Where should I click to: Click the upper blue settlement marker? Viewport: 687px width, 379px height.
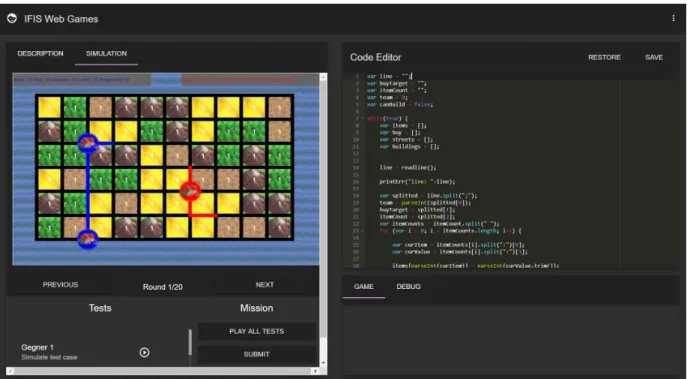[x=88, y=143]
